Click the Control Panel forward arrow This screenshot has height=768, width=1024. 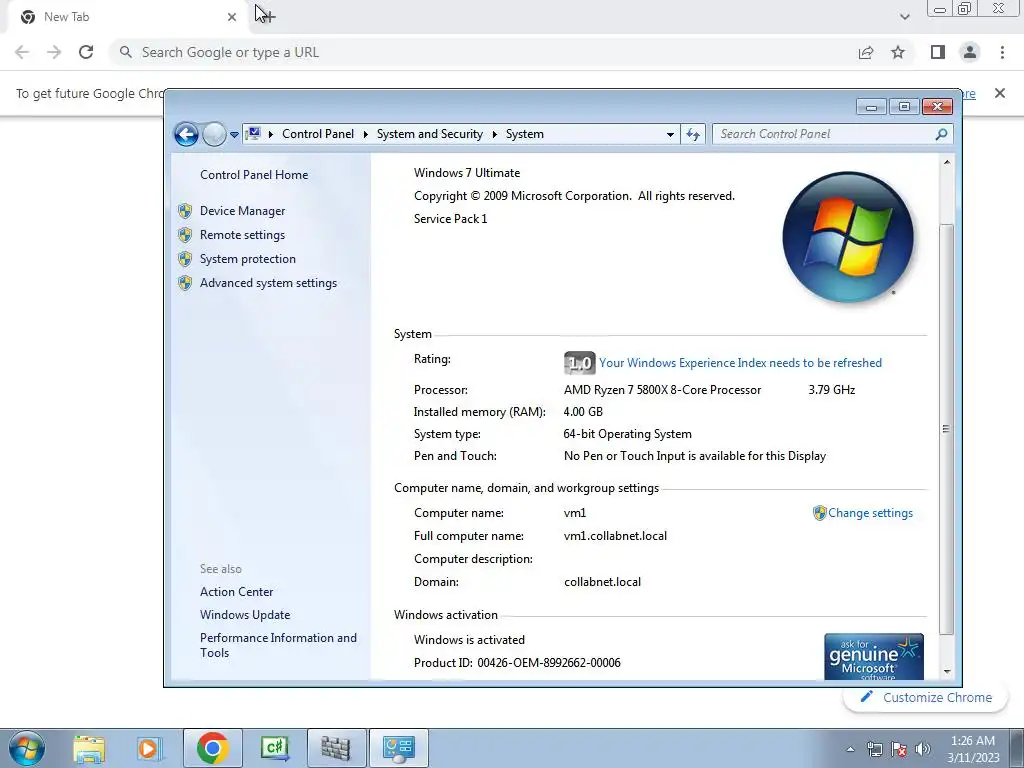click(x=214, y=135)
